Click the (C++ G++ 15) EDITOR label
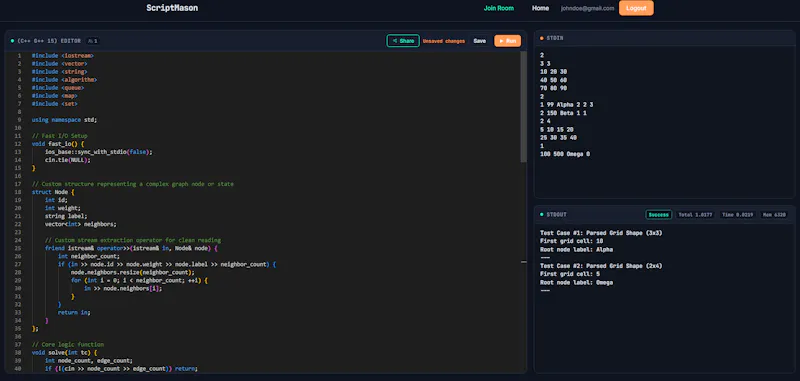The image size is (800, 381). point(48,41)
